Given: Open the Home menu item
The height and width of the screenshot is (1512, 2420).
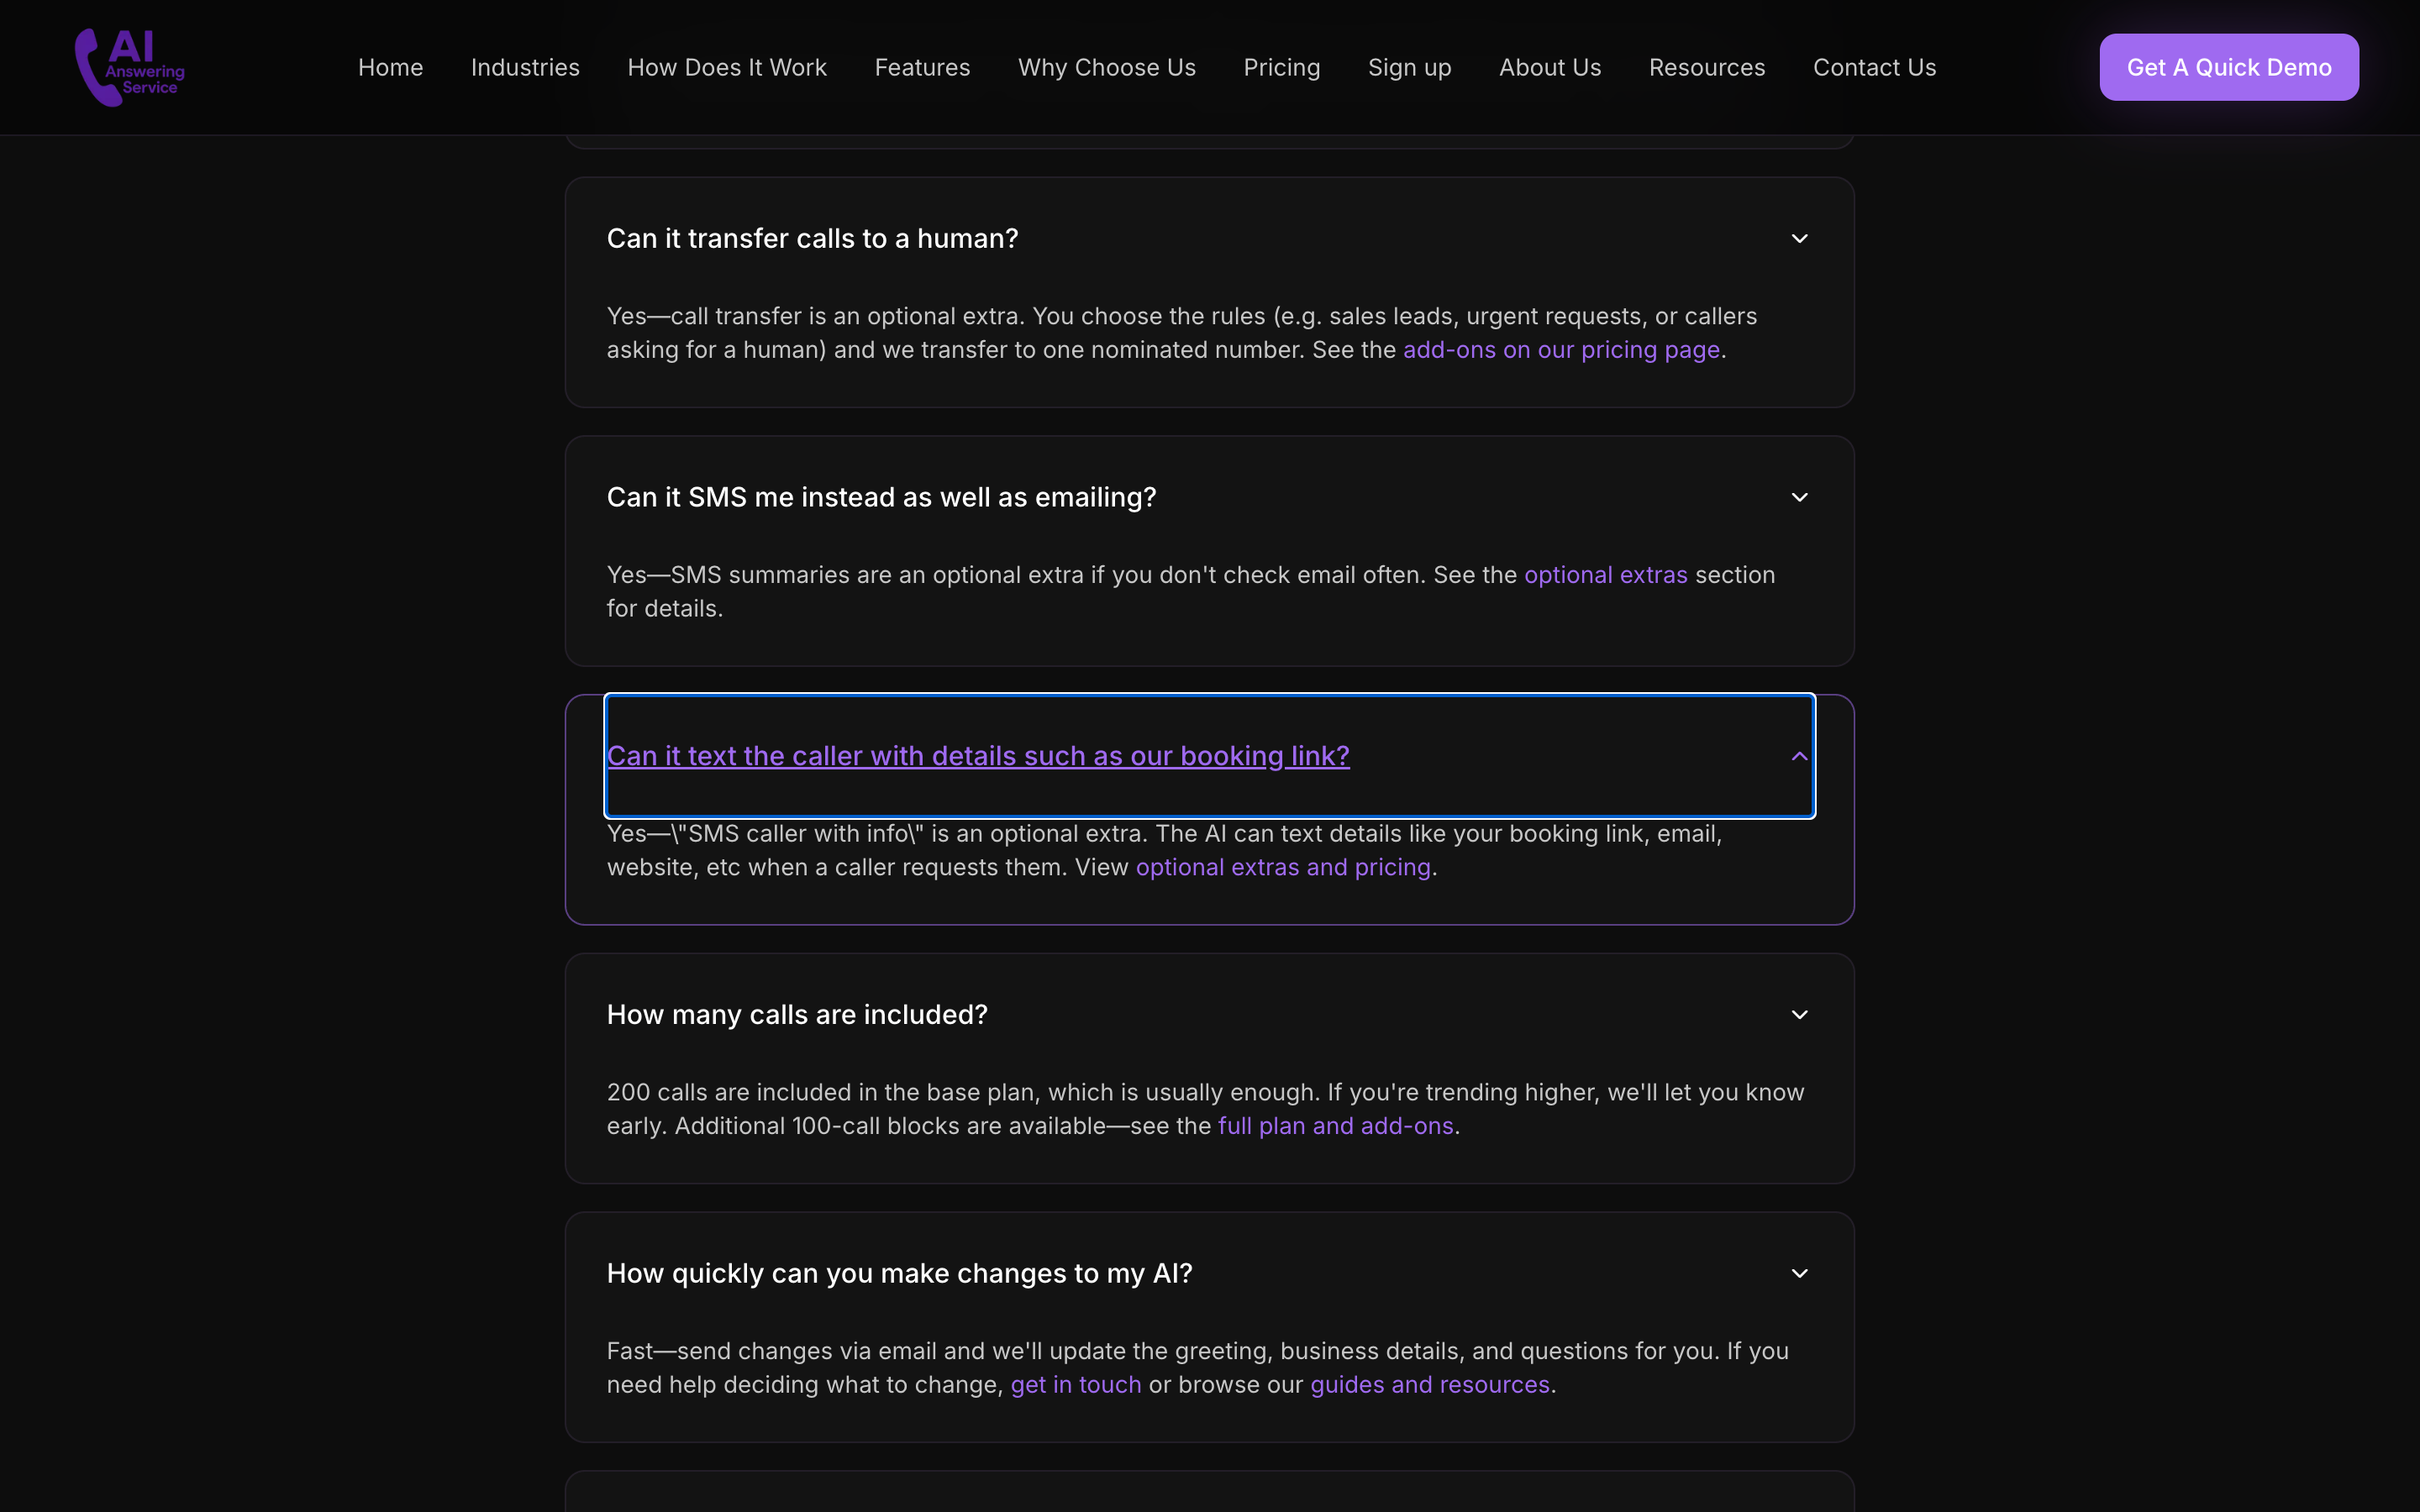Looking at the screenshot, I should pyautogui.click(x=390, y=66).
